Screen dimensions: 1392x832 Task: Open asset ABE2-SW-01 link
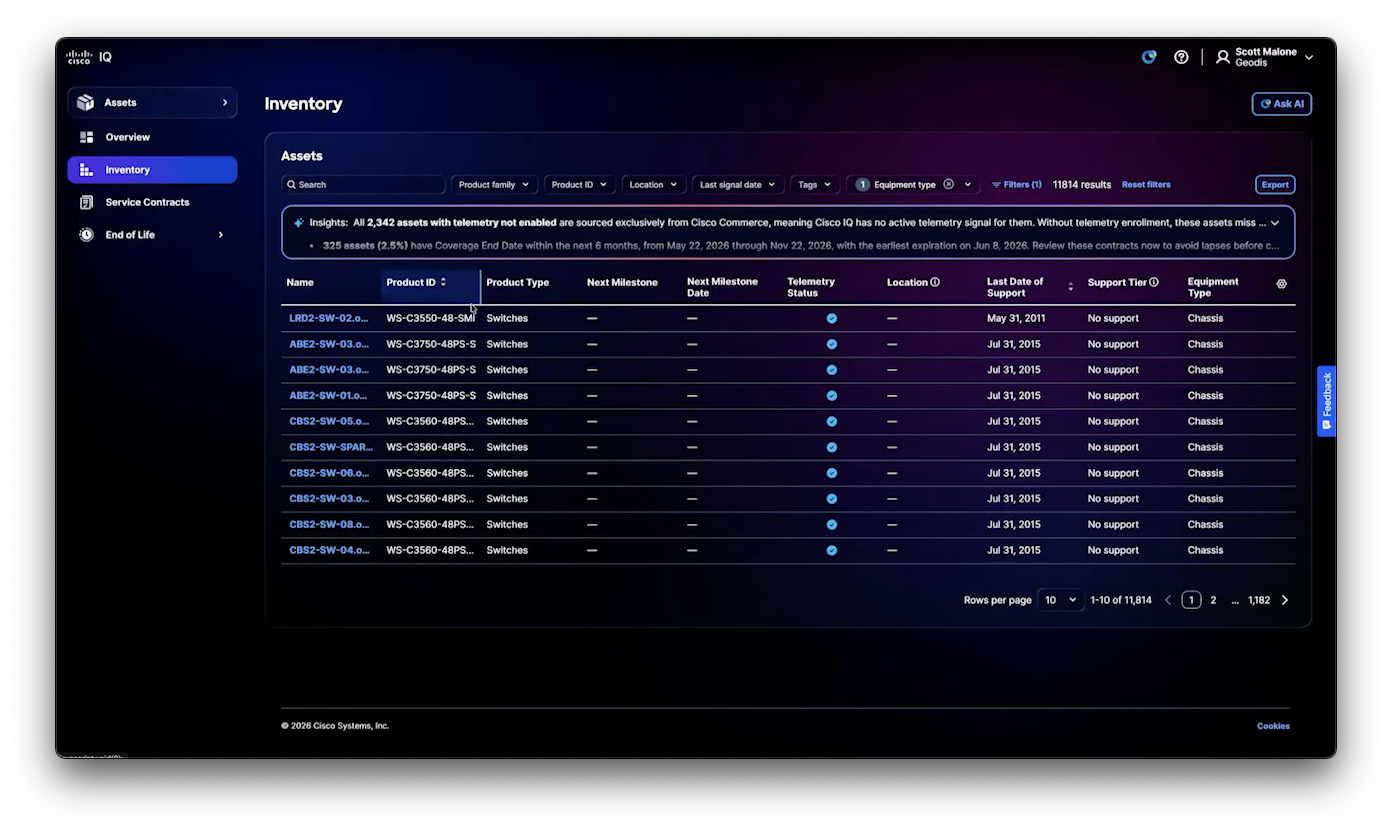tap(329, 396)
